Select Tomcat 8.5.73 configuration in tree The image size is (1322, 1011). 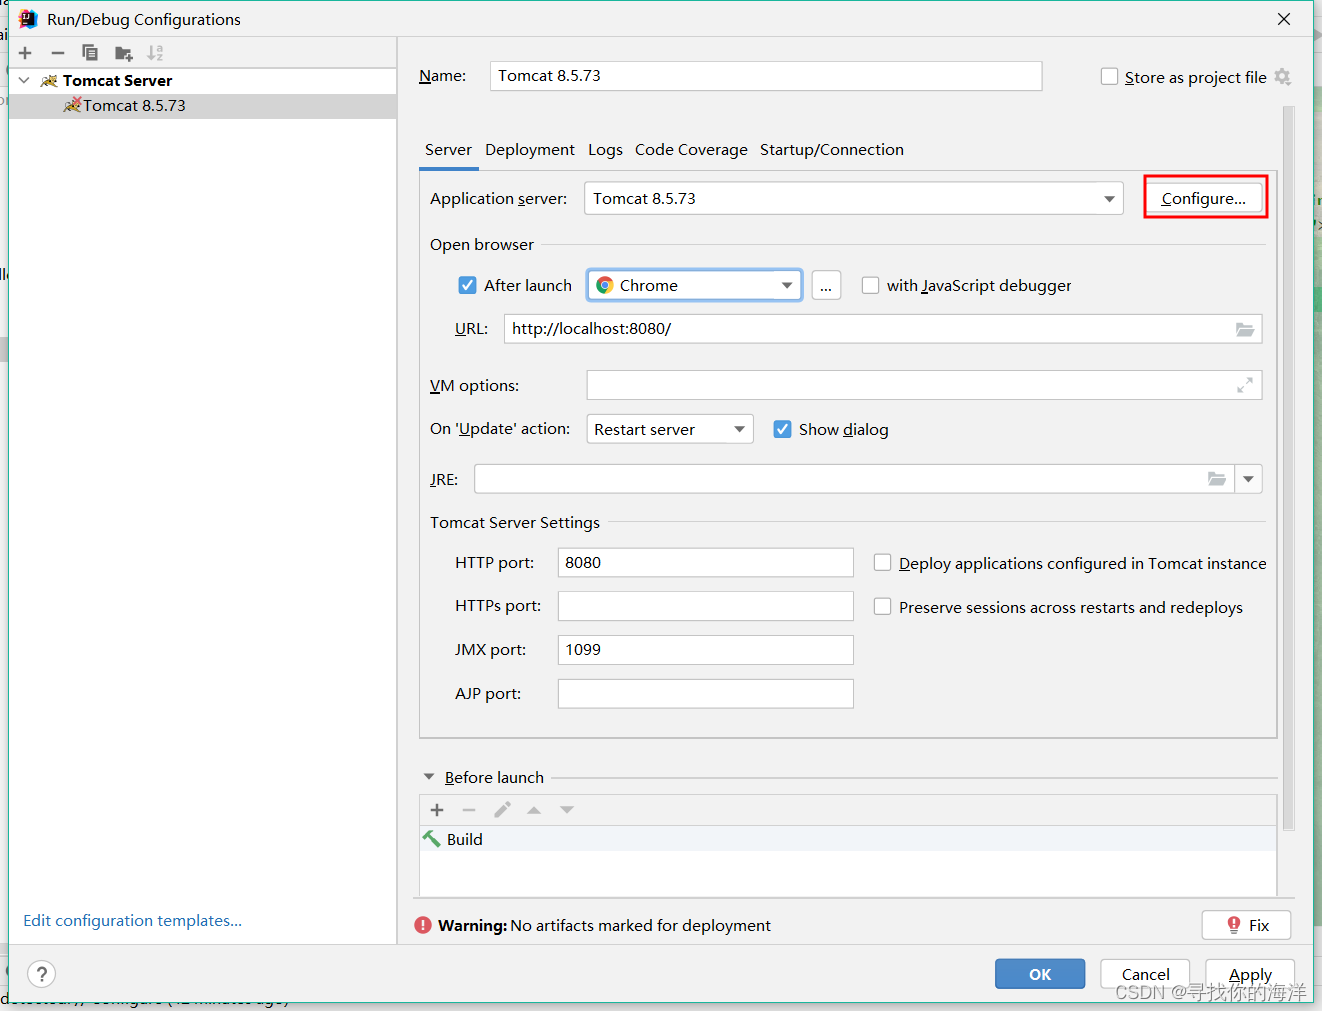click(x=203, y=106)
